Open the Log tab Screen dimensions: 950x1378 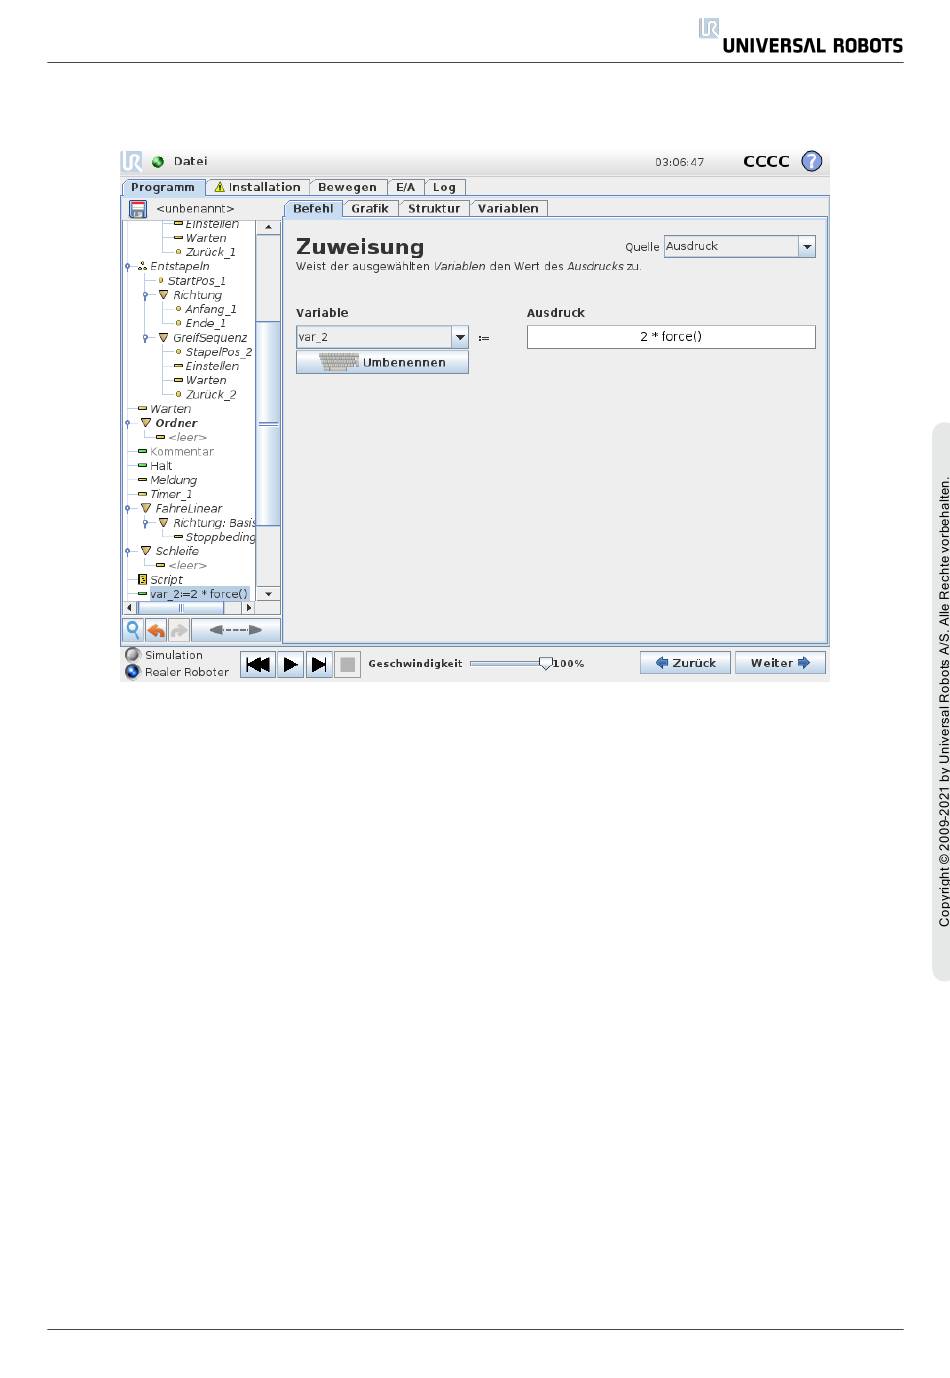(x=444, y=187)
